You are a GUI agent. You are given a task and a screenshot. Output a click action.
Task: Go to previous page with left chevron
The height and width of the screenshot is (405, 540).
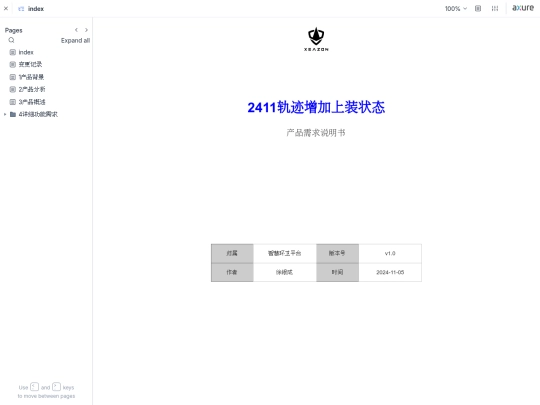[76, 30]
